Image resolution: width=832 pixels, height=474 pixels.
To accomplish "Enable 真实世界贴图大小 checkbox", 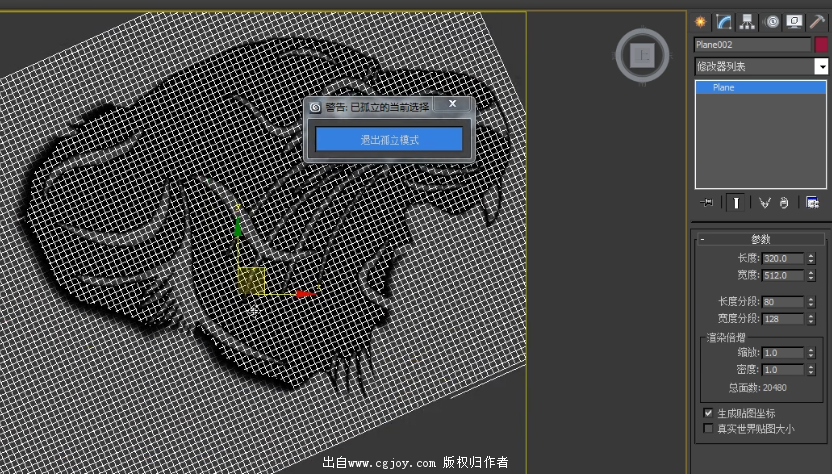I will tap(709, 429).
